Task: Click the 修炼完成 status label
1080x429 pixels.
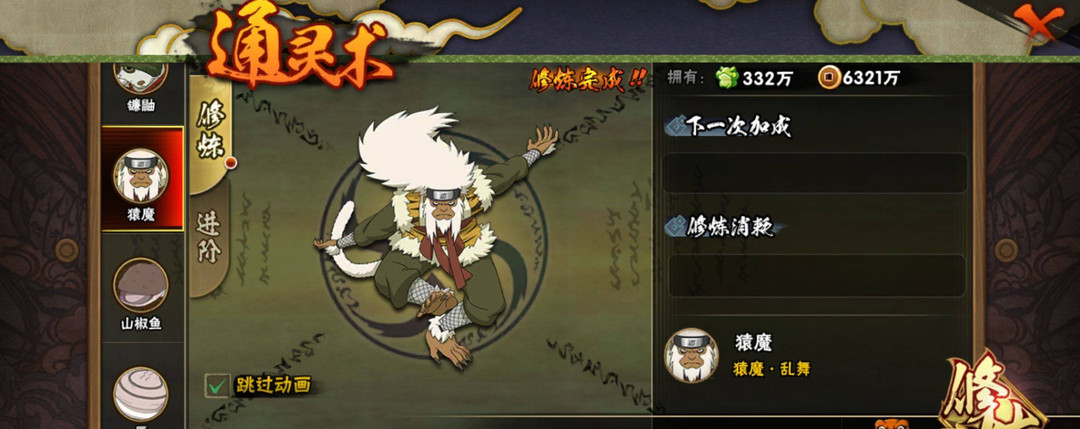Action: (588, 80)
